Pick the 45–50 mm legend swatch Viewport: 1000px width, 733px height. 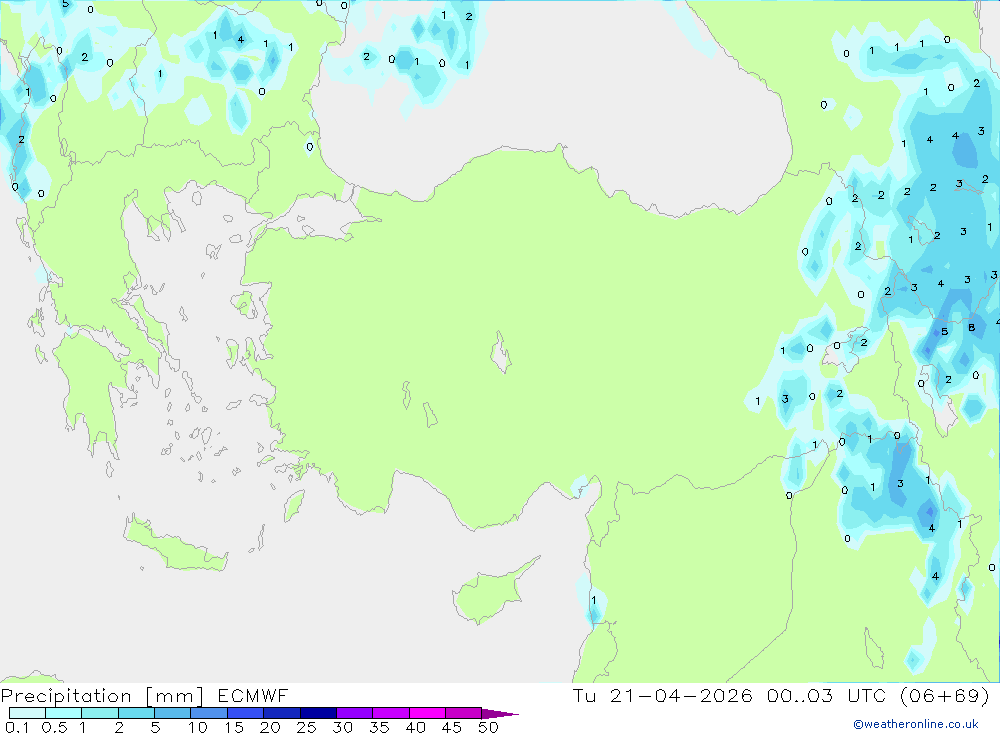(464, 713)
